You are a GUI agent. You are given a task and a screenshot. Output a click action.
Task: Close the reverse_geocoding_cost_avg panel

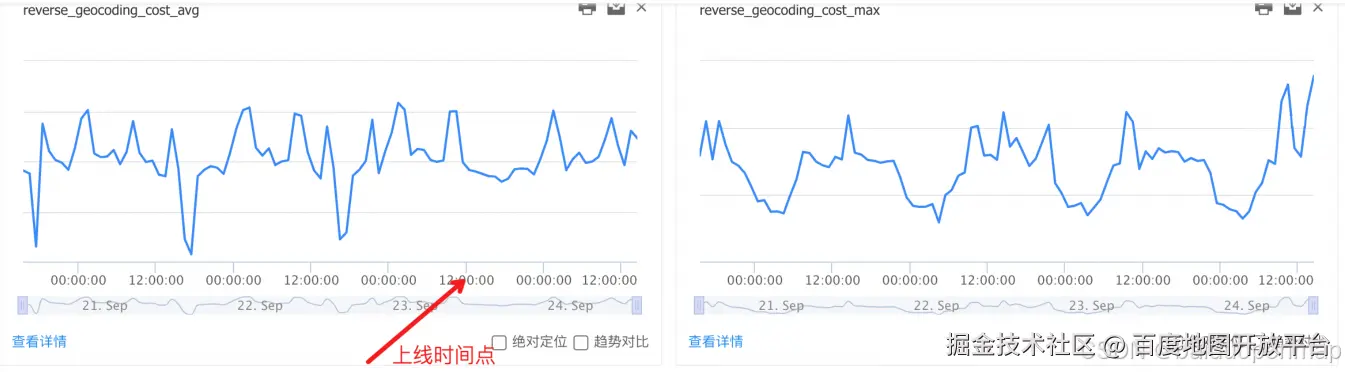click(641, 7)
